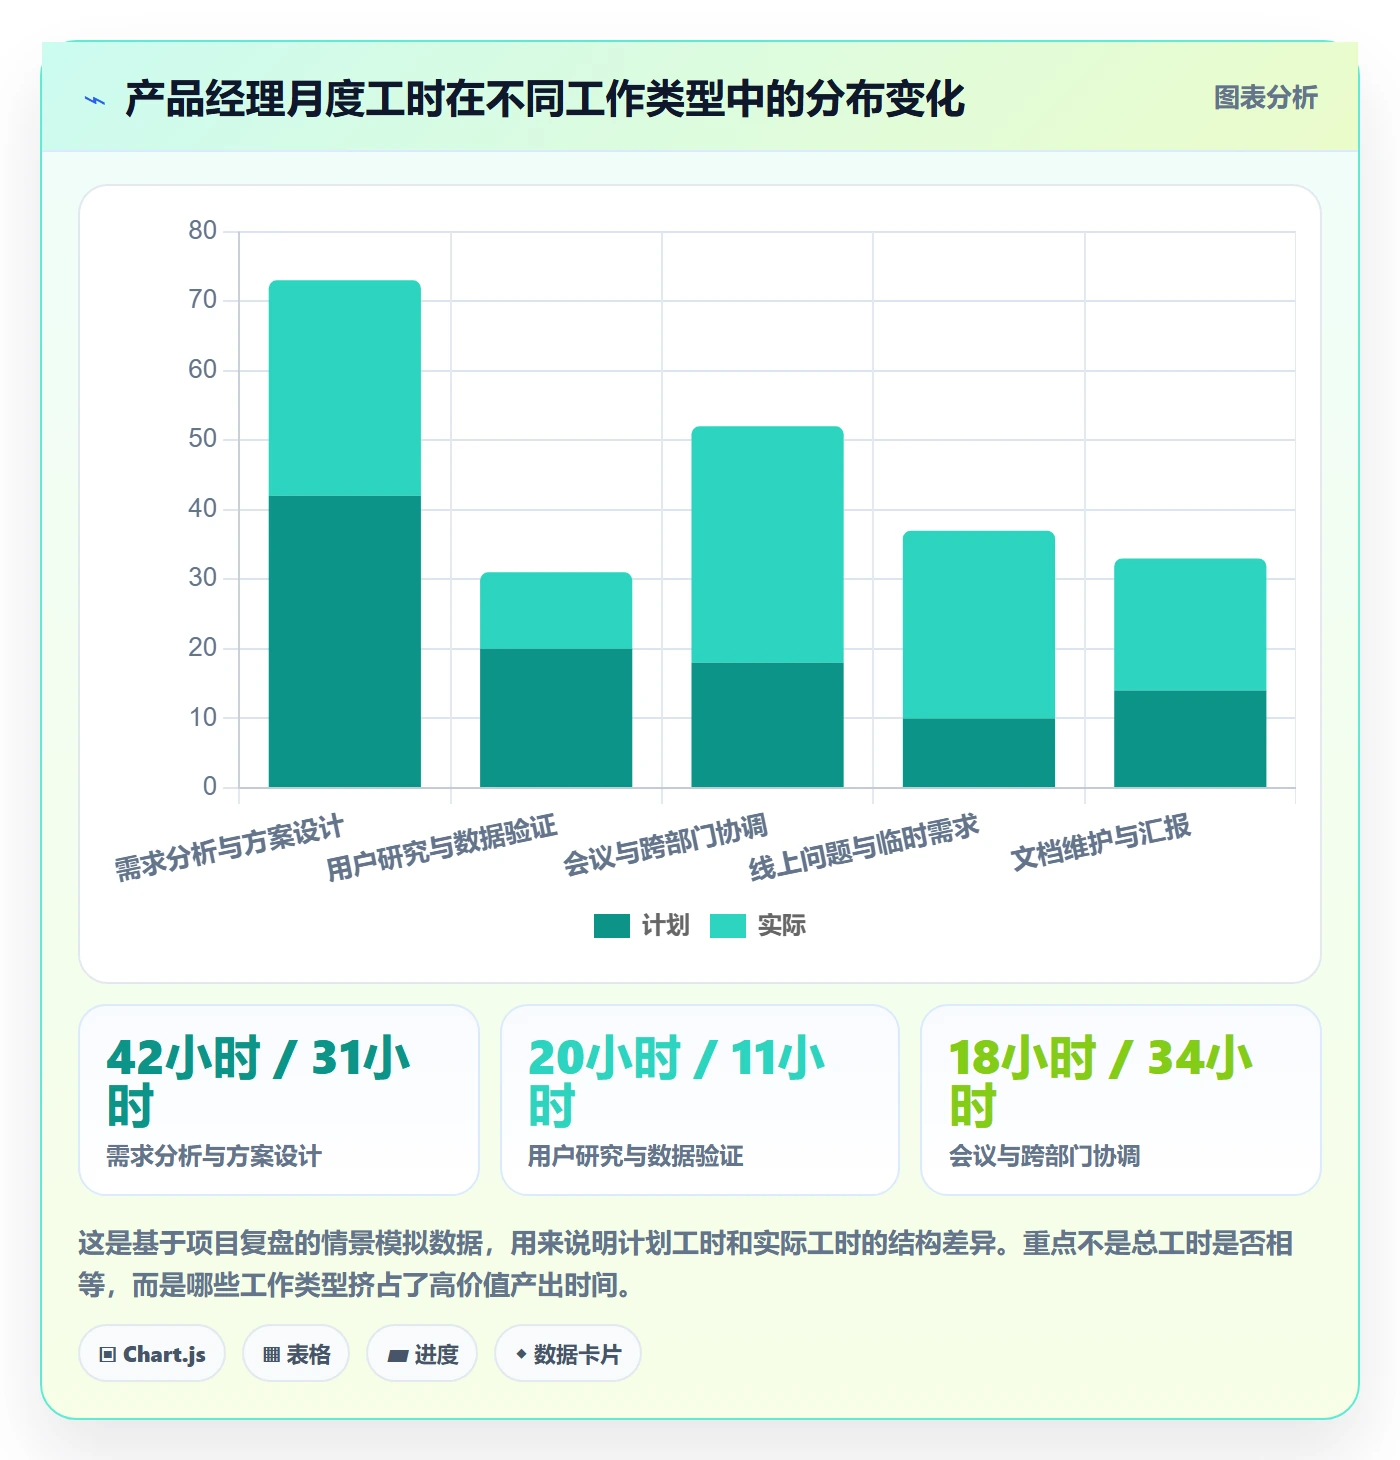This screenshot has height=1460, width=1400.
Task: Click the axis label 需求分析与方案设计
Action: [x=230, y=848]
